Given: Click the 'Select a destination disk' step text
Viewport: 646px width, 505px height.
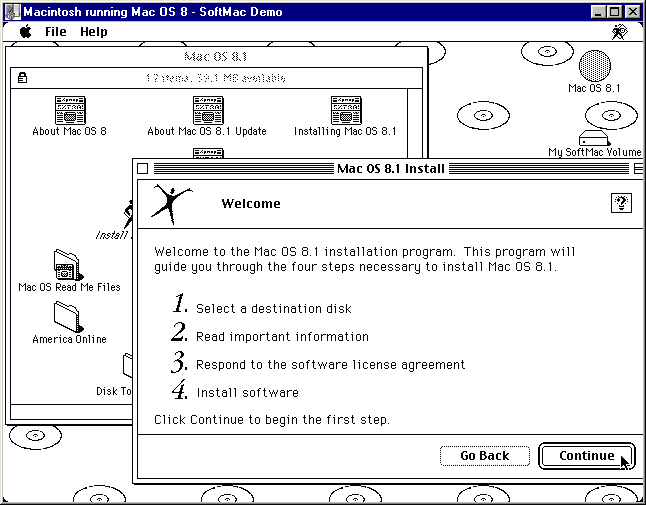Looking at the screenshot, I should [x=274, y=309].
